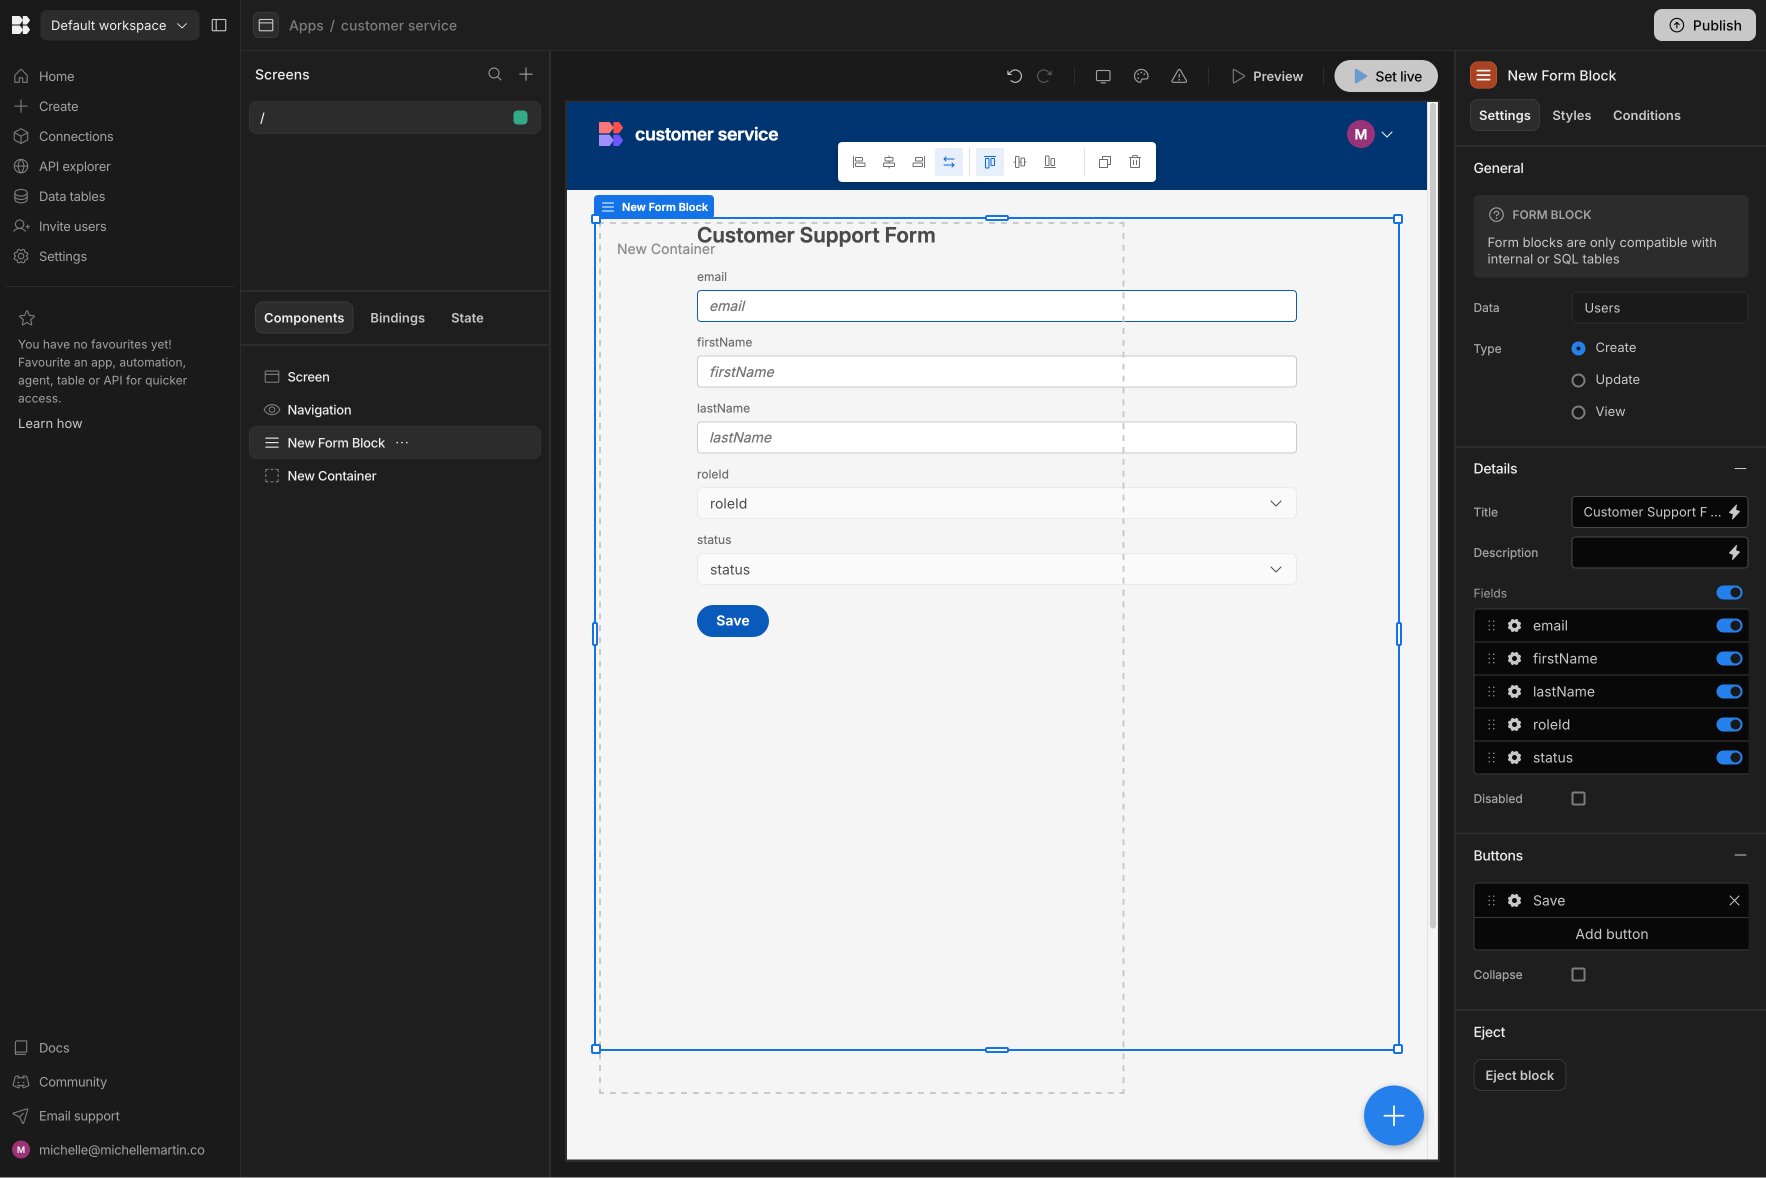This screenshot has height=1178, width=1766.
Task: Open the app Preview
Action: tap(1267, 76)
